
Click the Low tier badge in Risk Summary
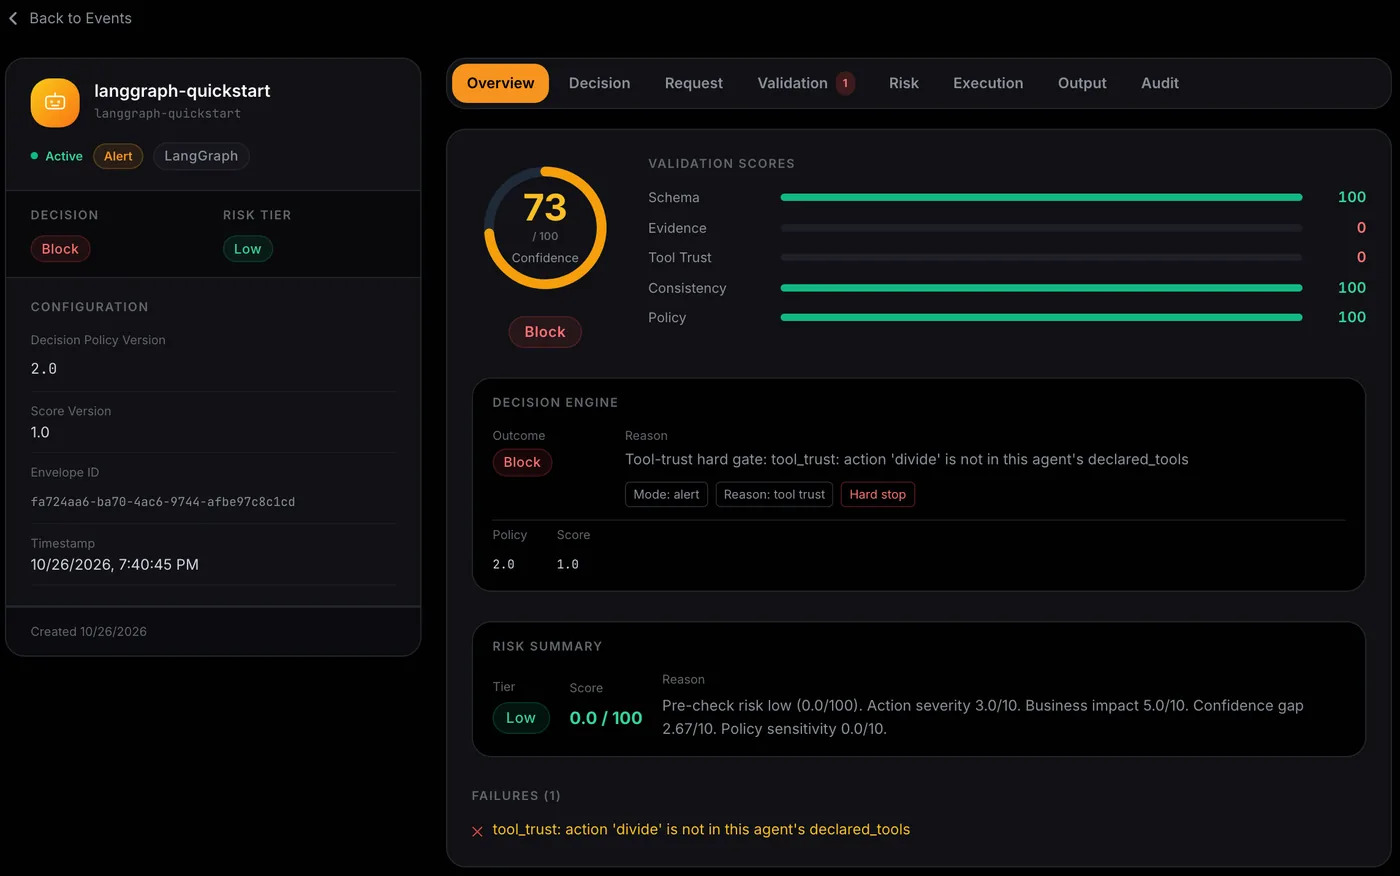521,718
